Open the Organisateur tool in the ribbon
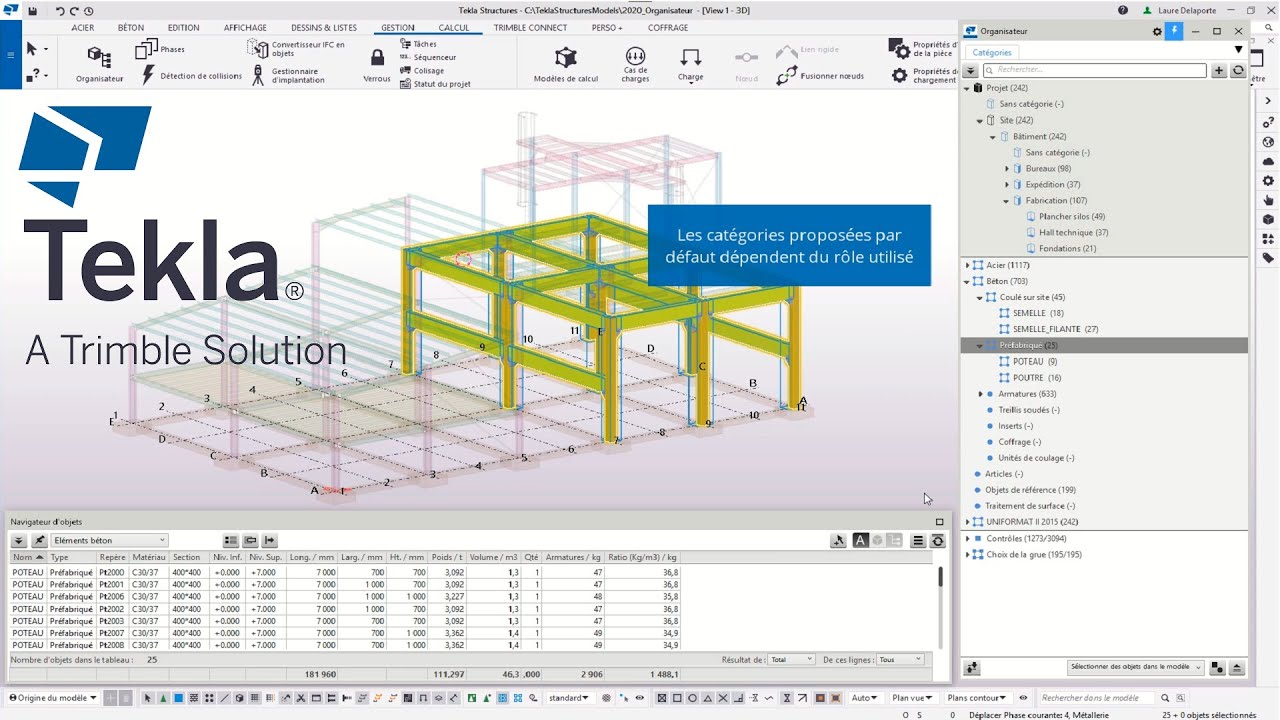Screen dimensions: 1280x720 coord(99,64)
